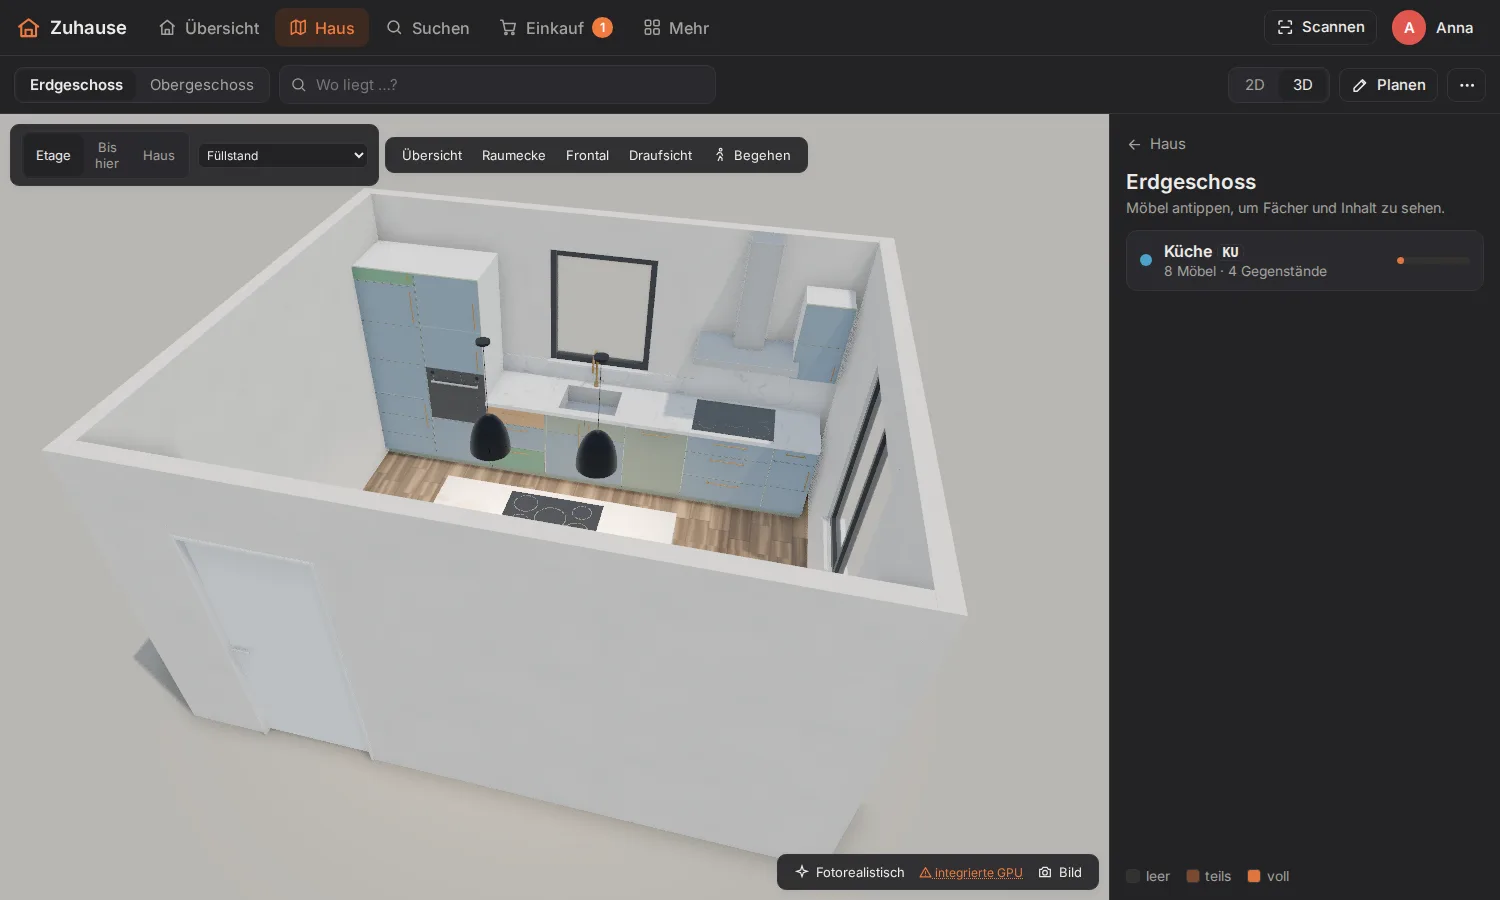Click the Zuhause house logo icon
Image resolution: width=1500 pixels, height=900 pixels.
click(x=29, y=28)
